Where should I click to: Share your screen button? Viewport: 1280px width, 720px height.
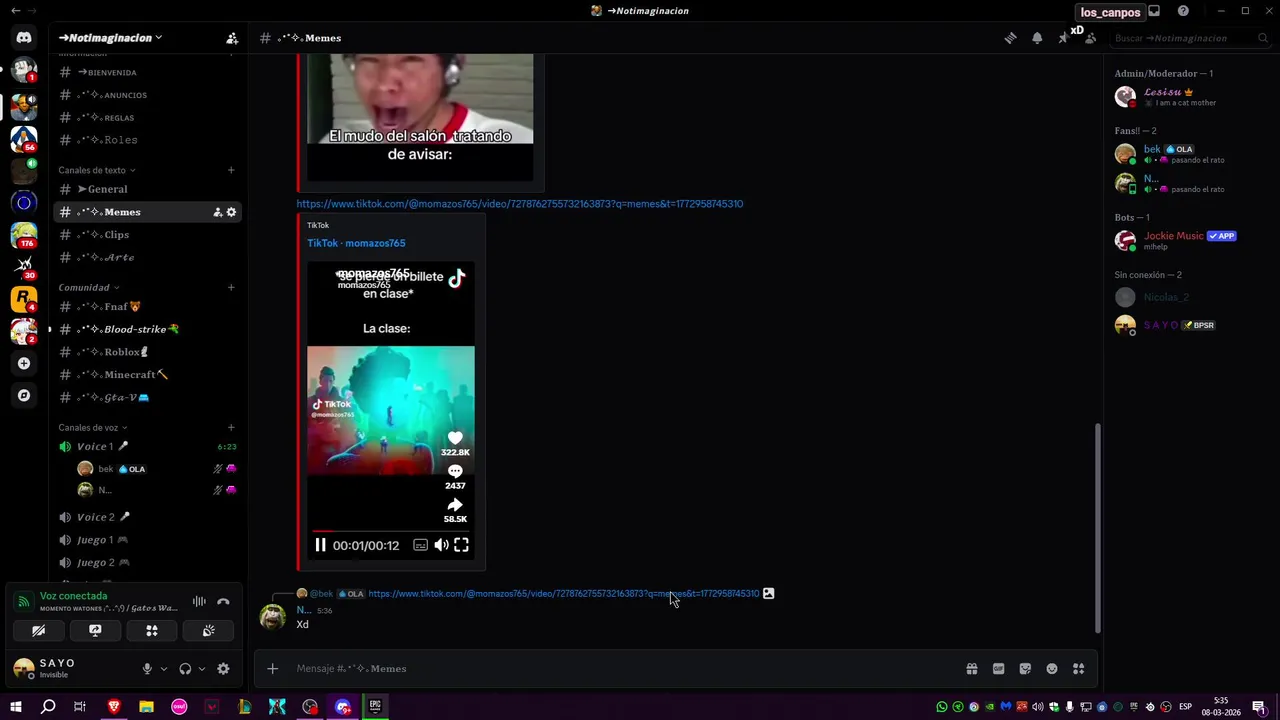point(95,631)
